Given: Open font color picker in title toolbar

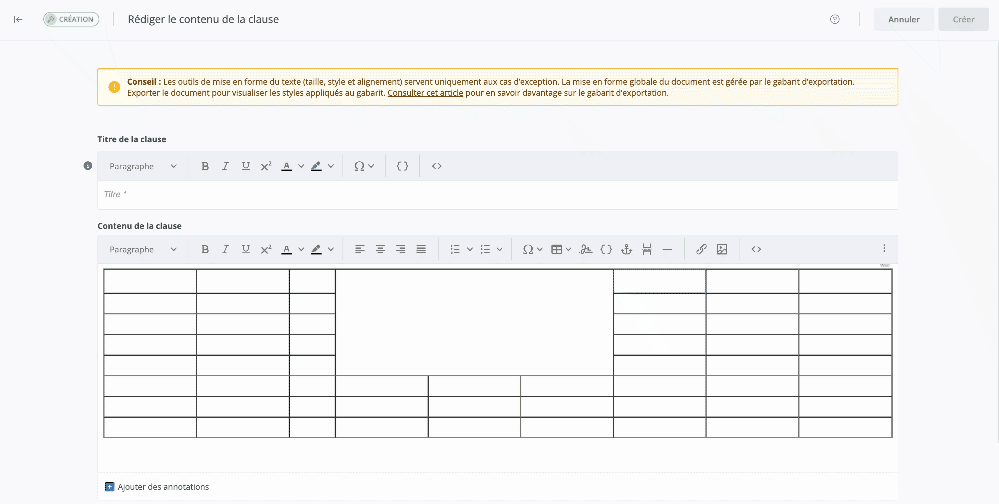Looking at the screenshot, I should click(x=291, y=166).
